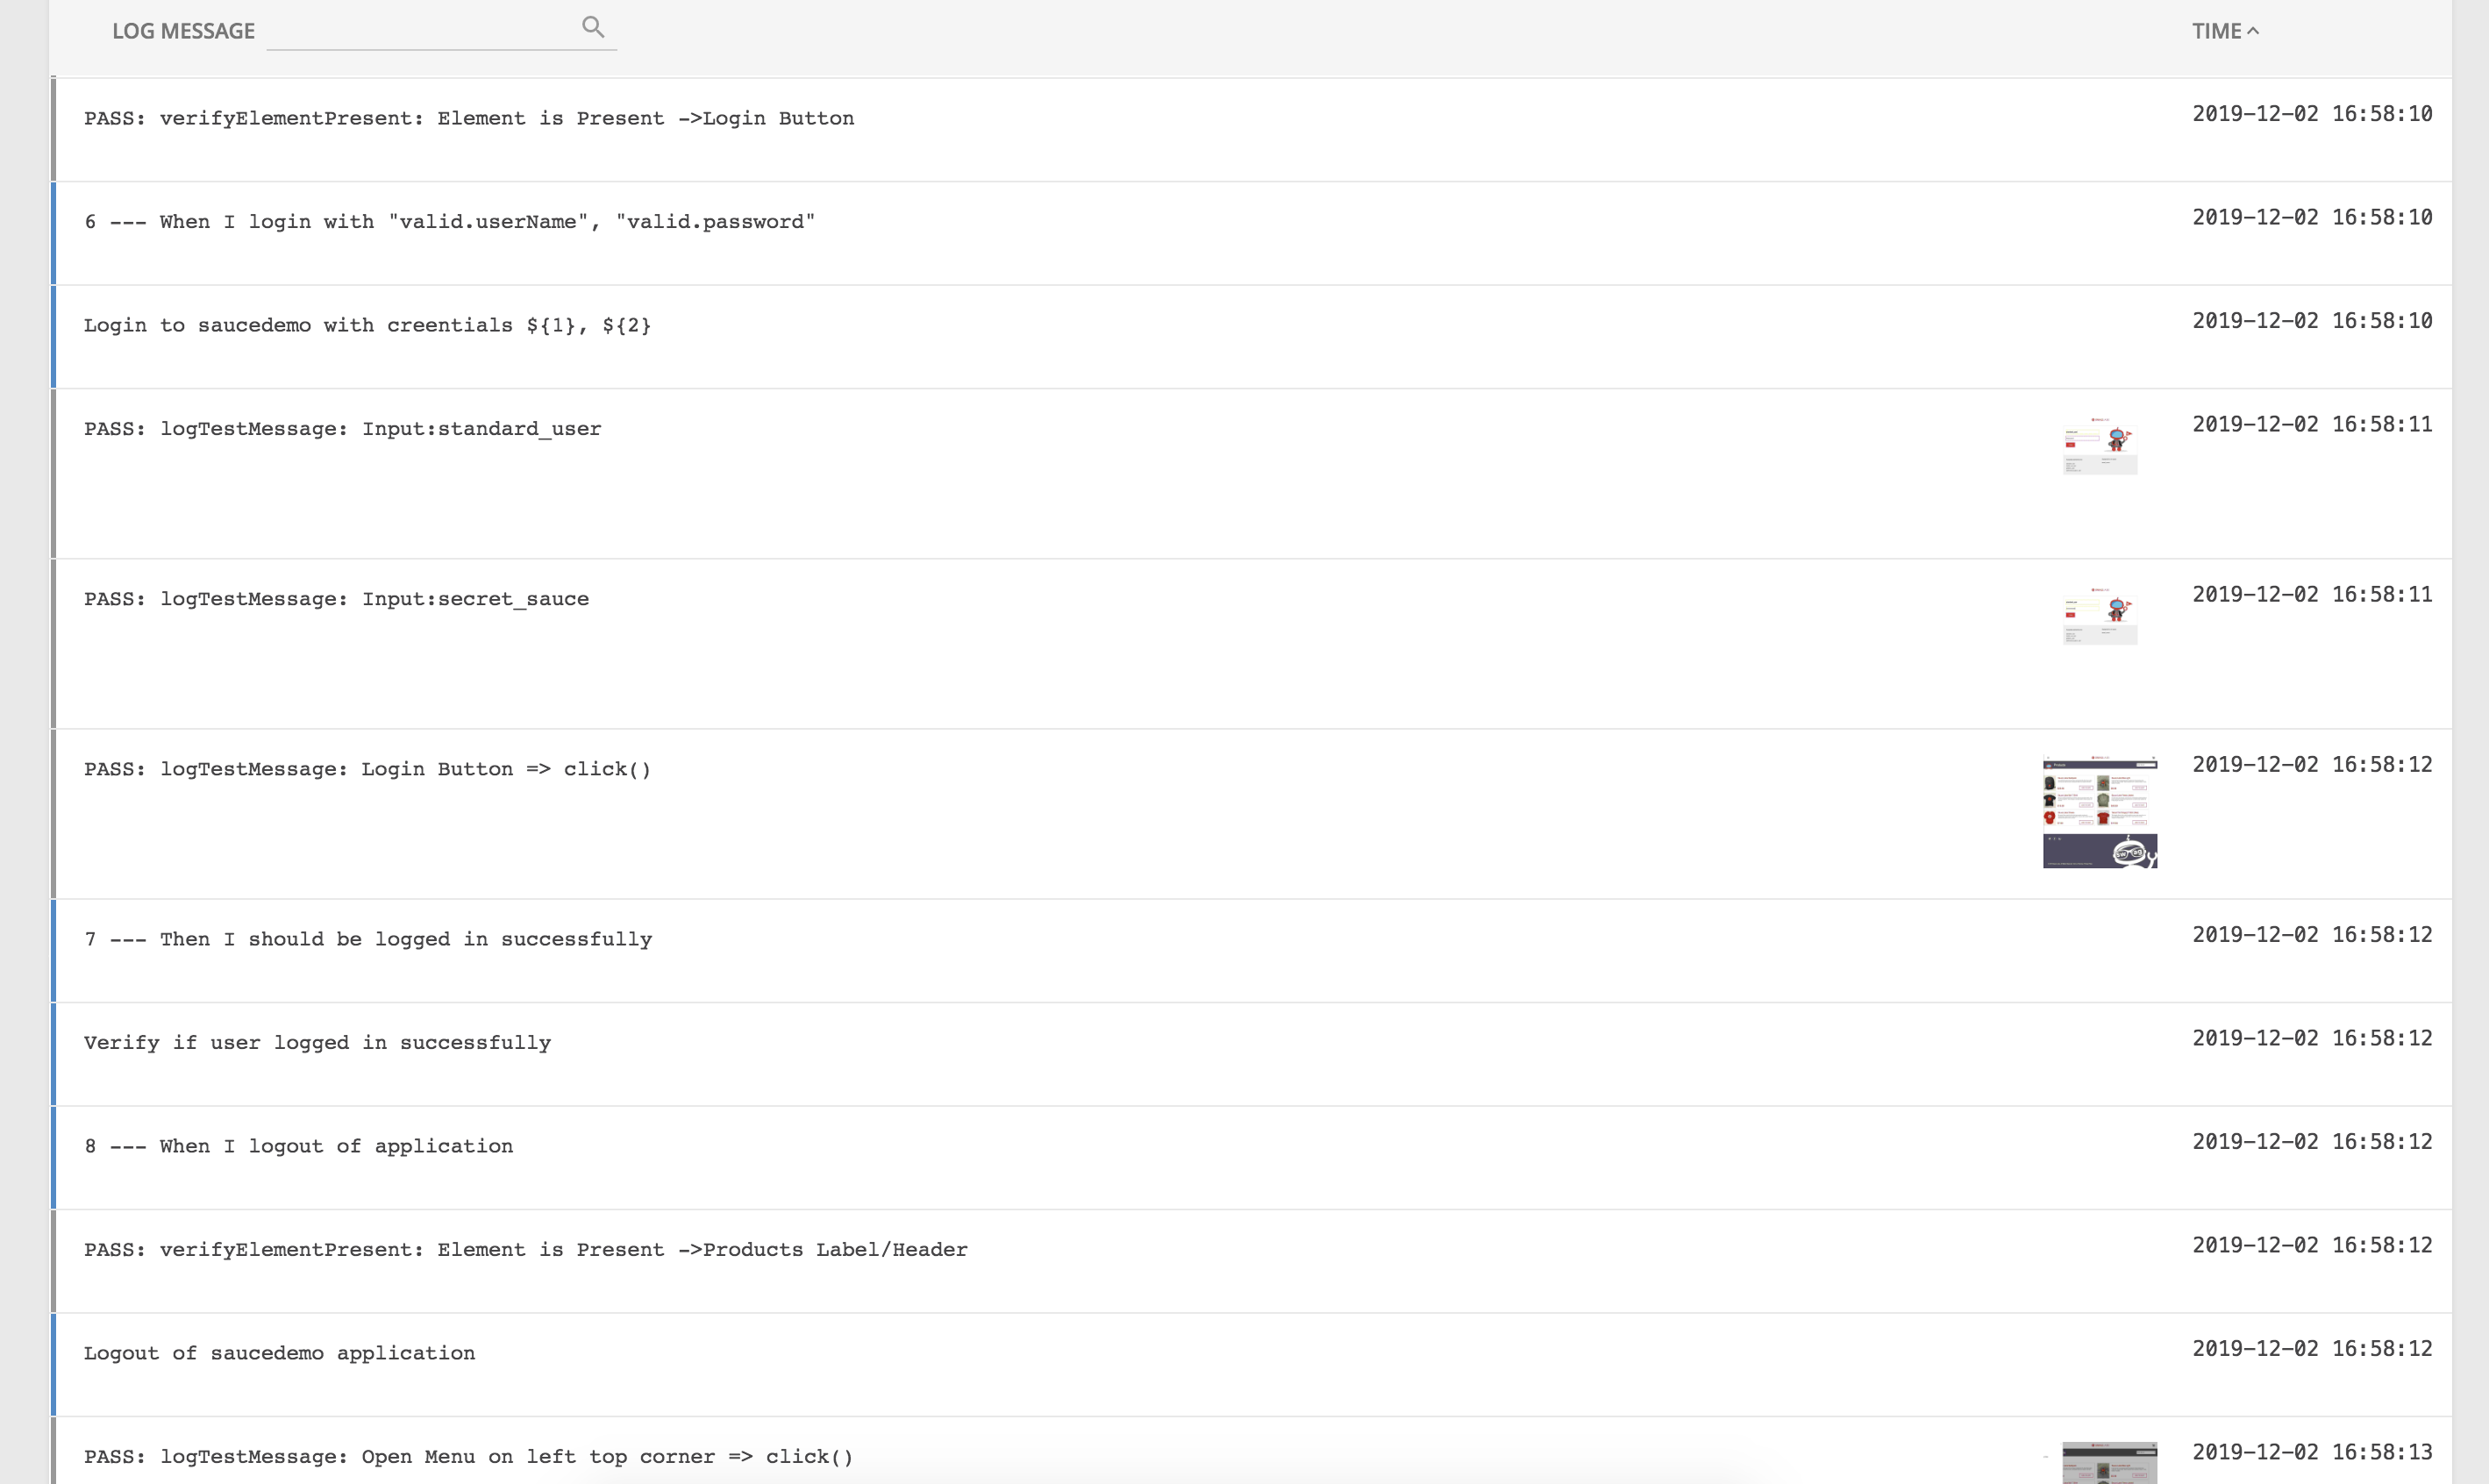Click the Input:secret_sauce PASS entry

coord(336,599)
